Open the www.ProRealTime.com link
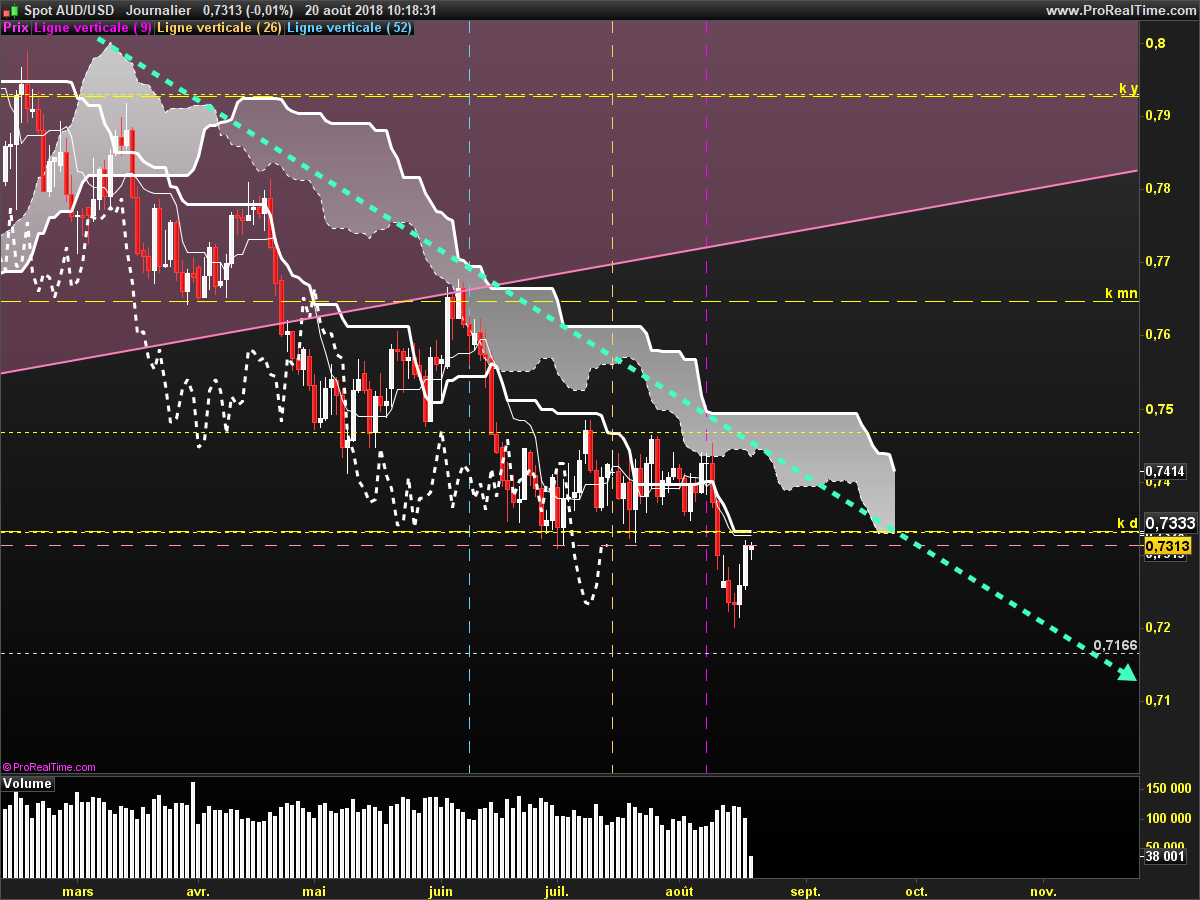This screenshot has height=900, width=1200. point(1121,10)
